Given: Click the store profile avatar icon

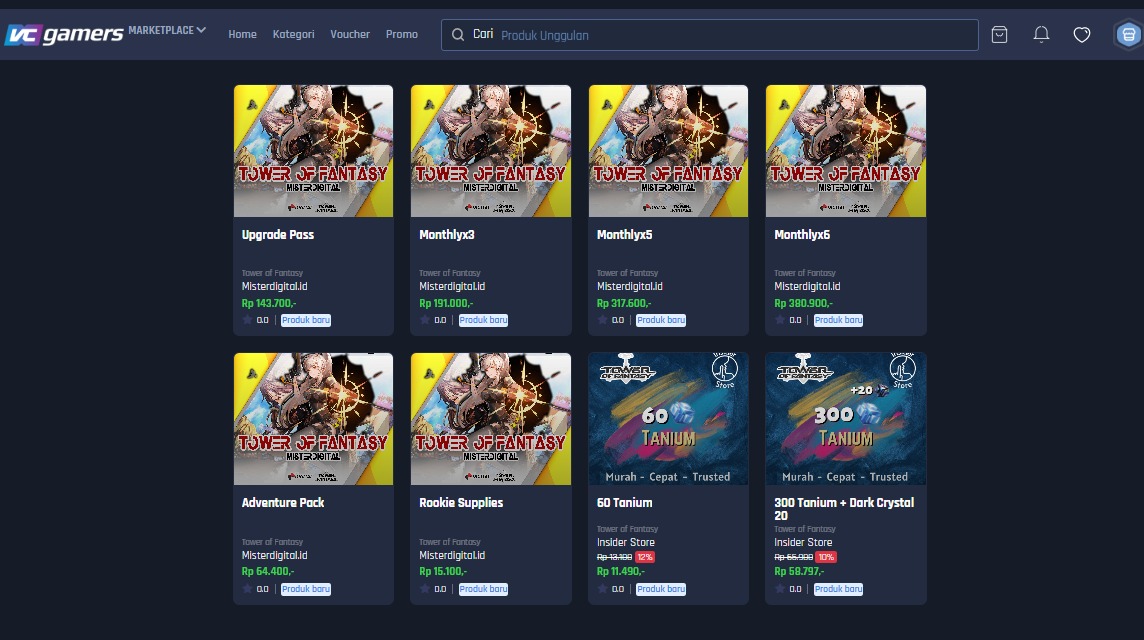Looking at the screenshot, I should coord(1128,35).
